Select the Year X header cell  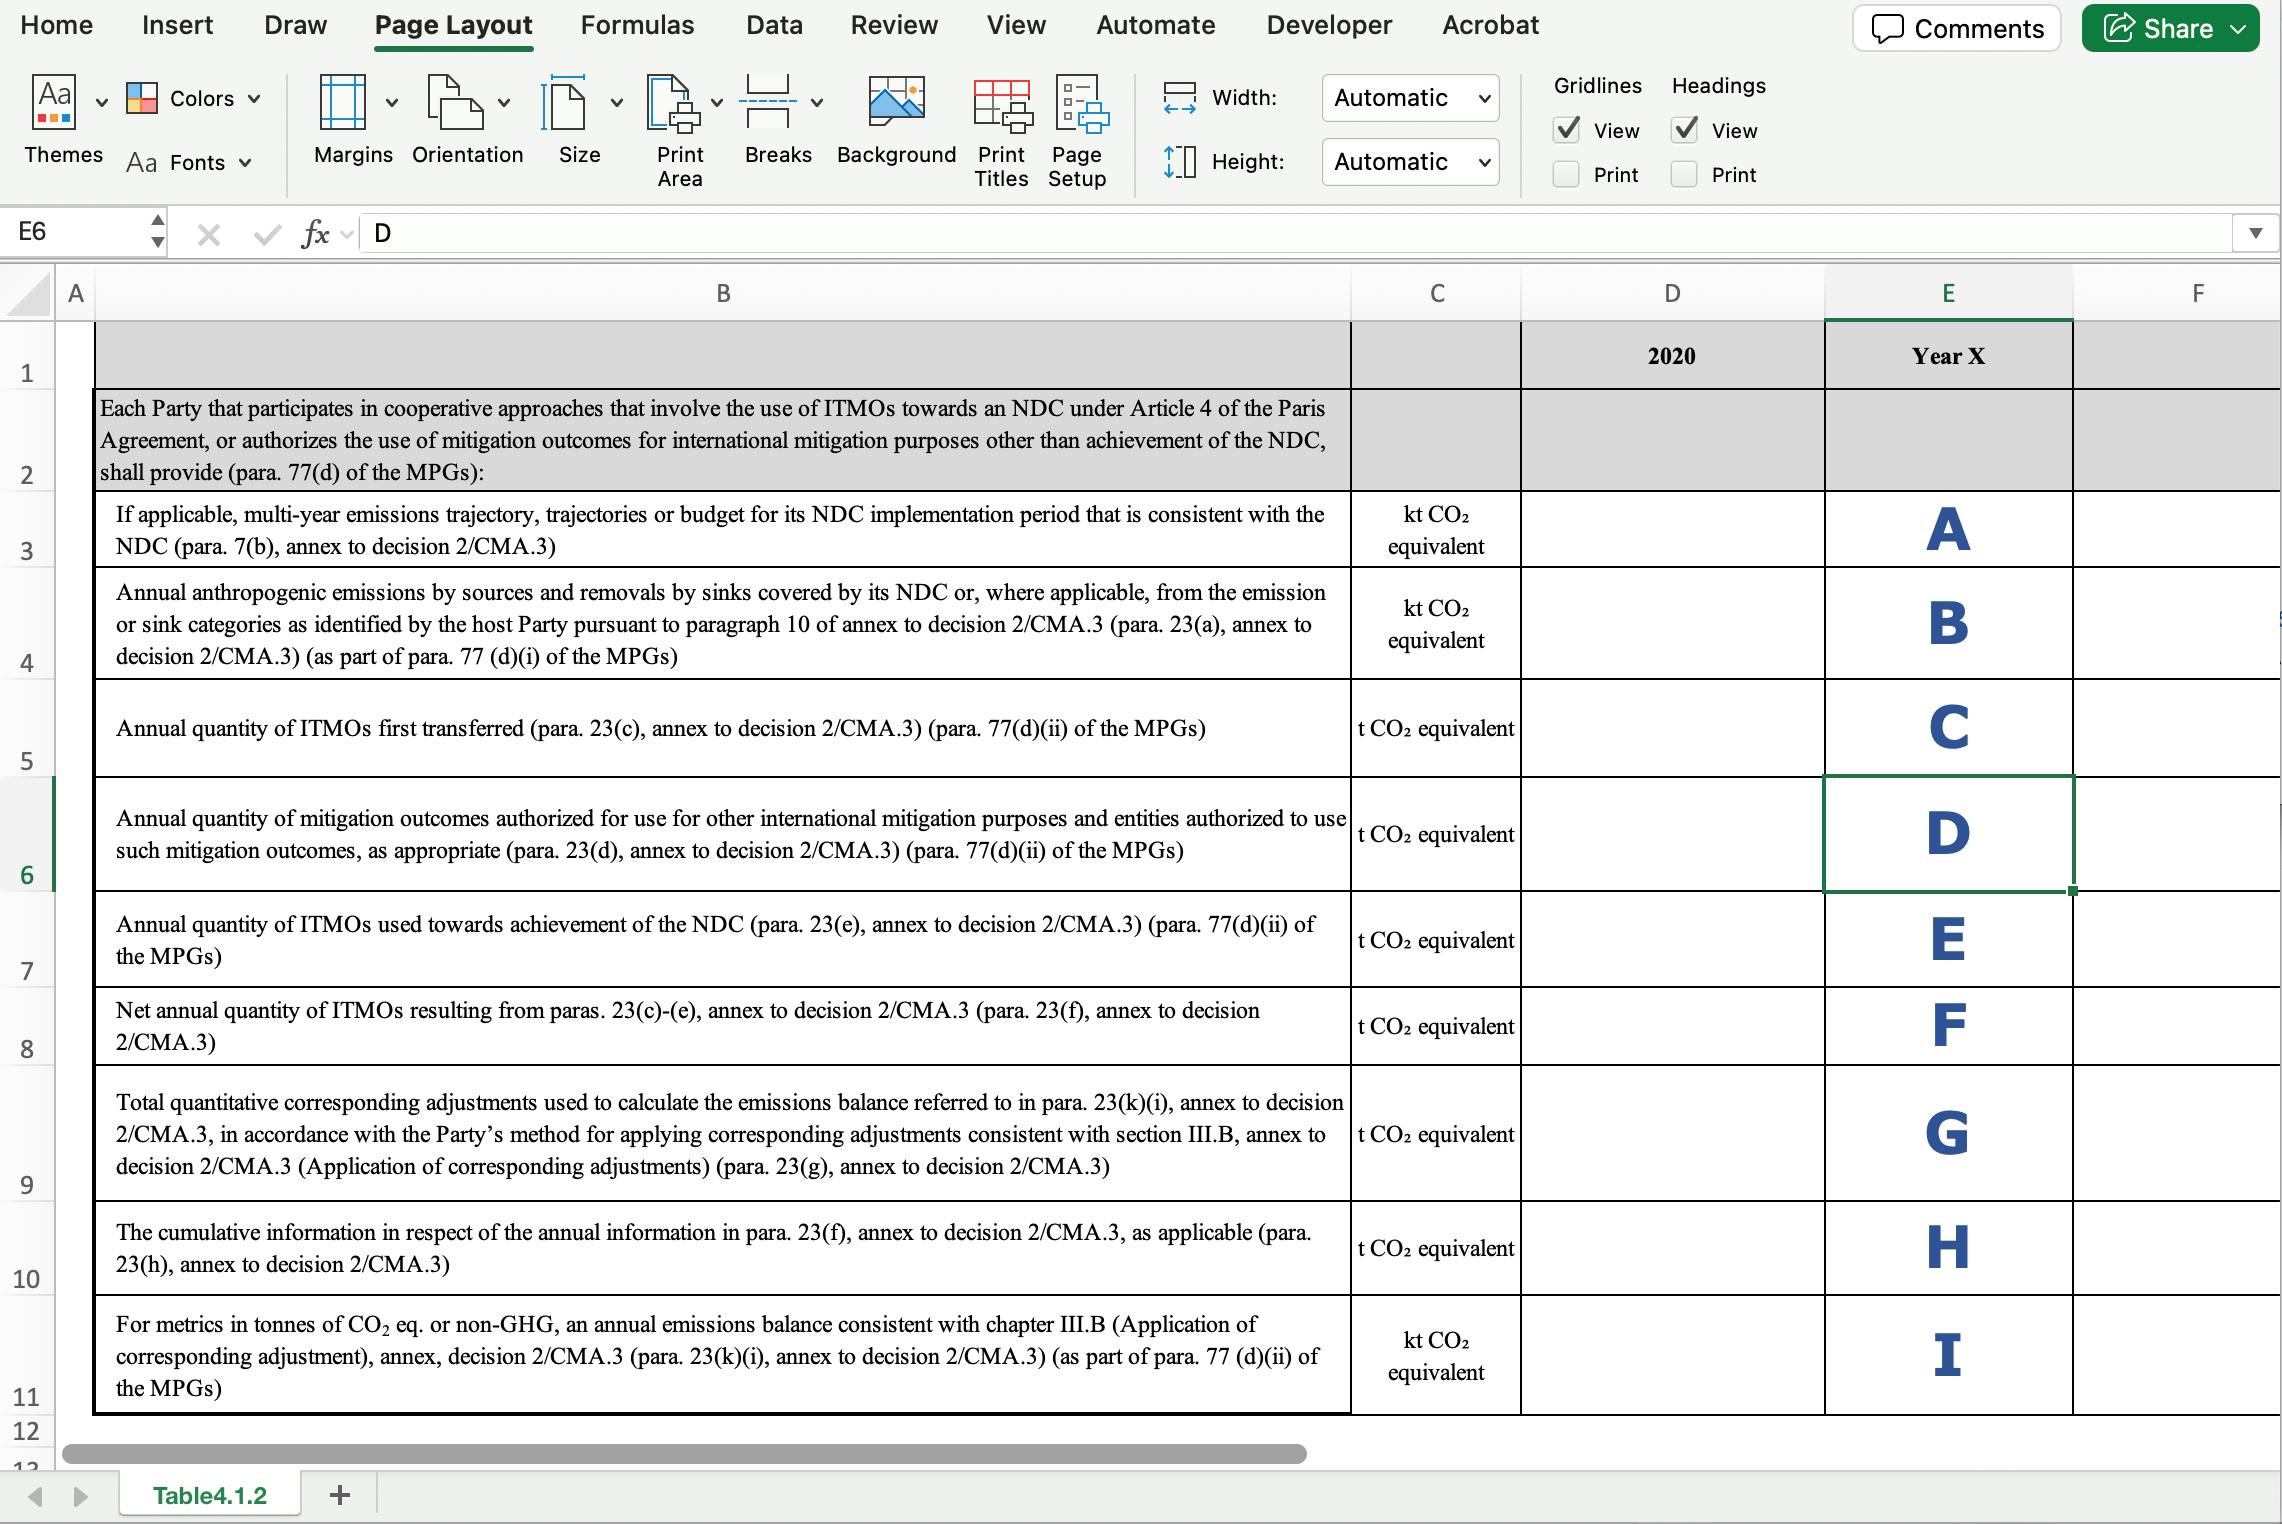click(x=1948, y=355)
